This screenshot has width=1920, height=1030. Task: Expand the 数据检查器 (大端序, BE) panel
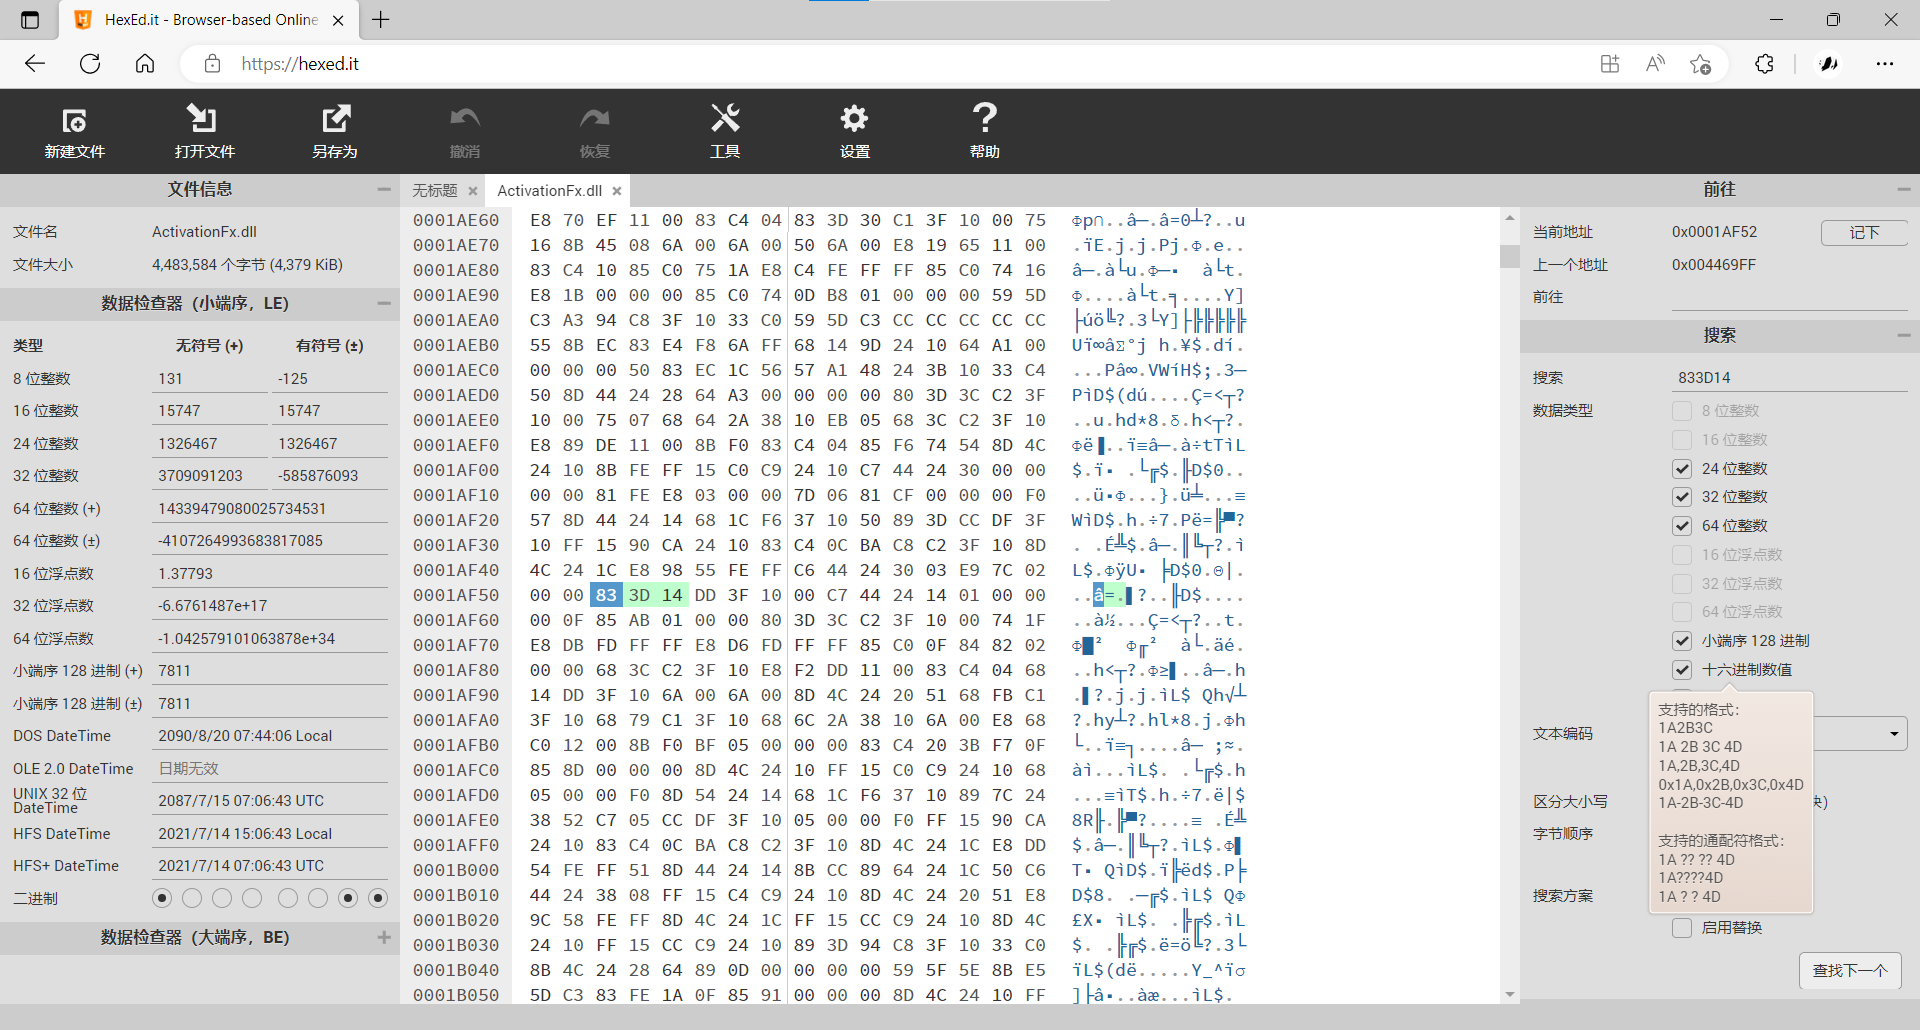pos(384,937)
